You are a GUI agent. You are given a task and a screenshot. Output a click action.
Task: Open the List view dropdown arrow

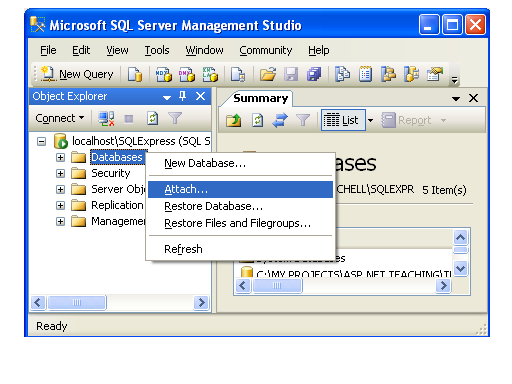click(x=370, y=120)
